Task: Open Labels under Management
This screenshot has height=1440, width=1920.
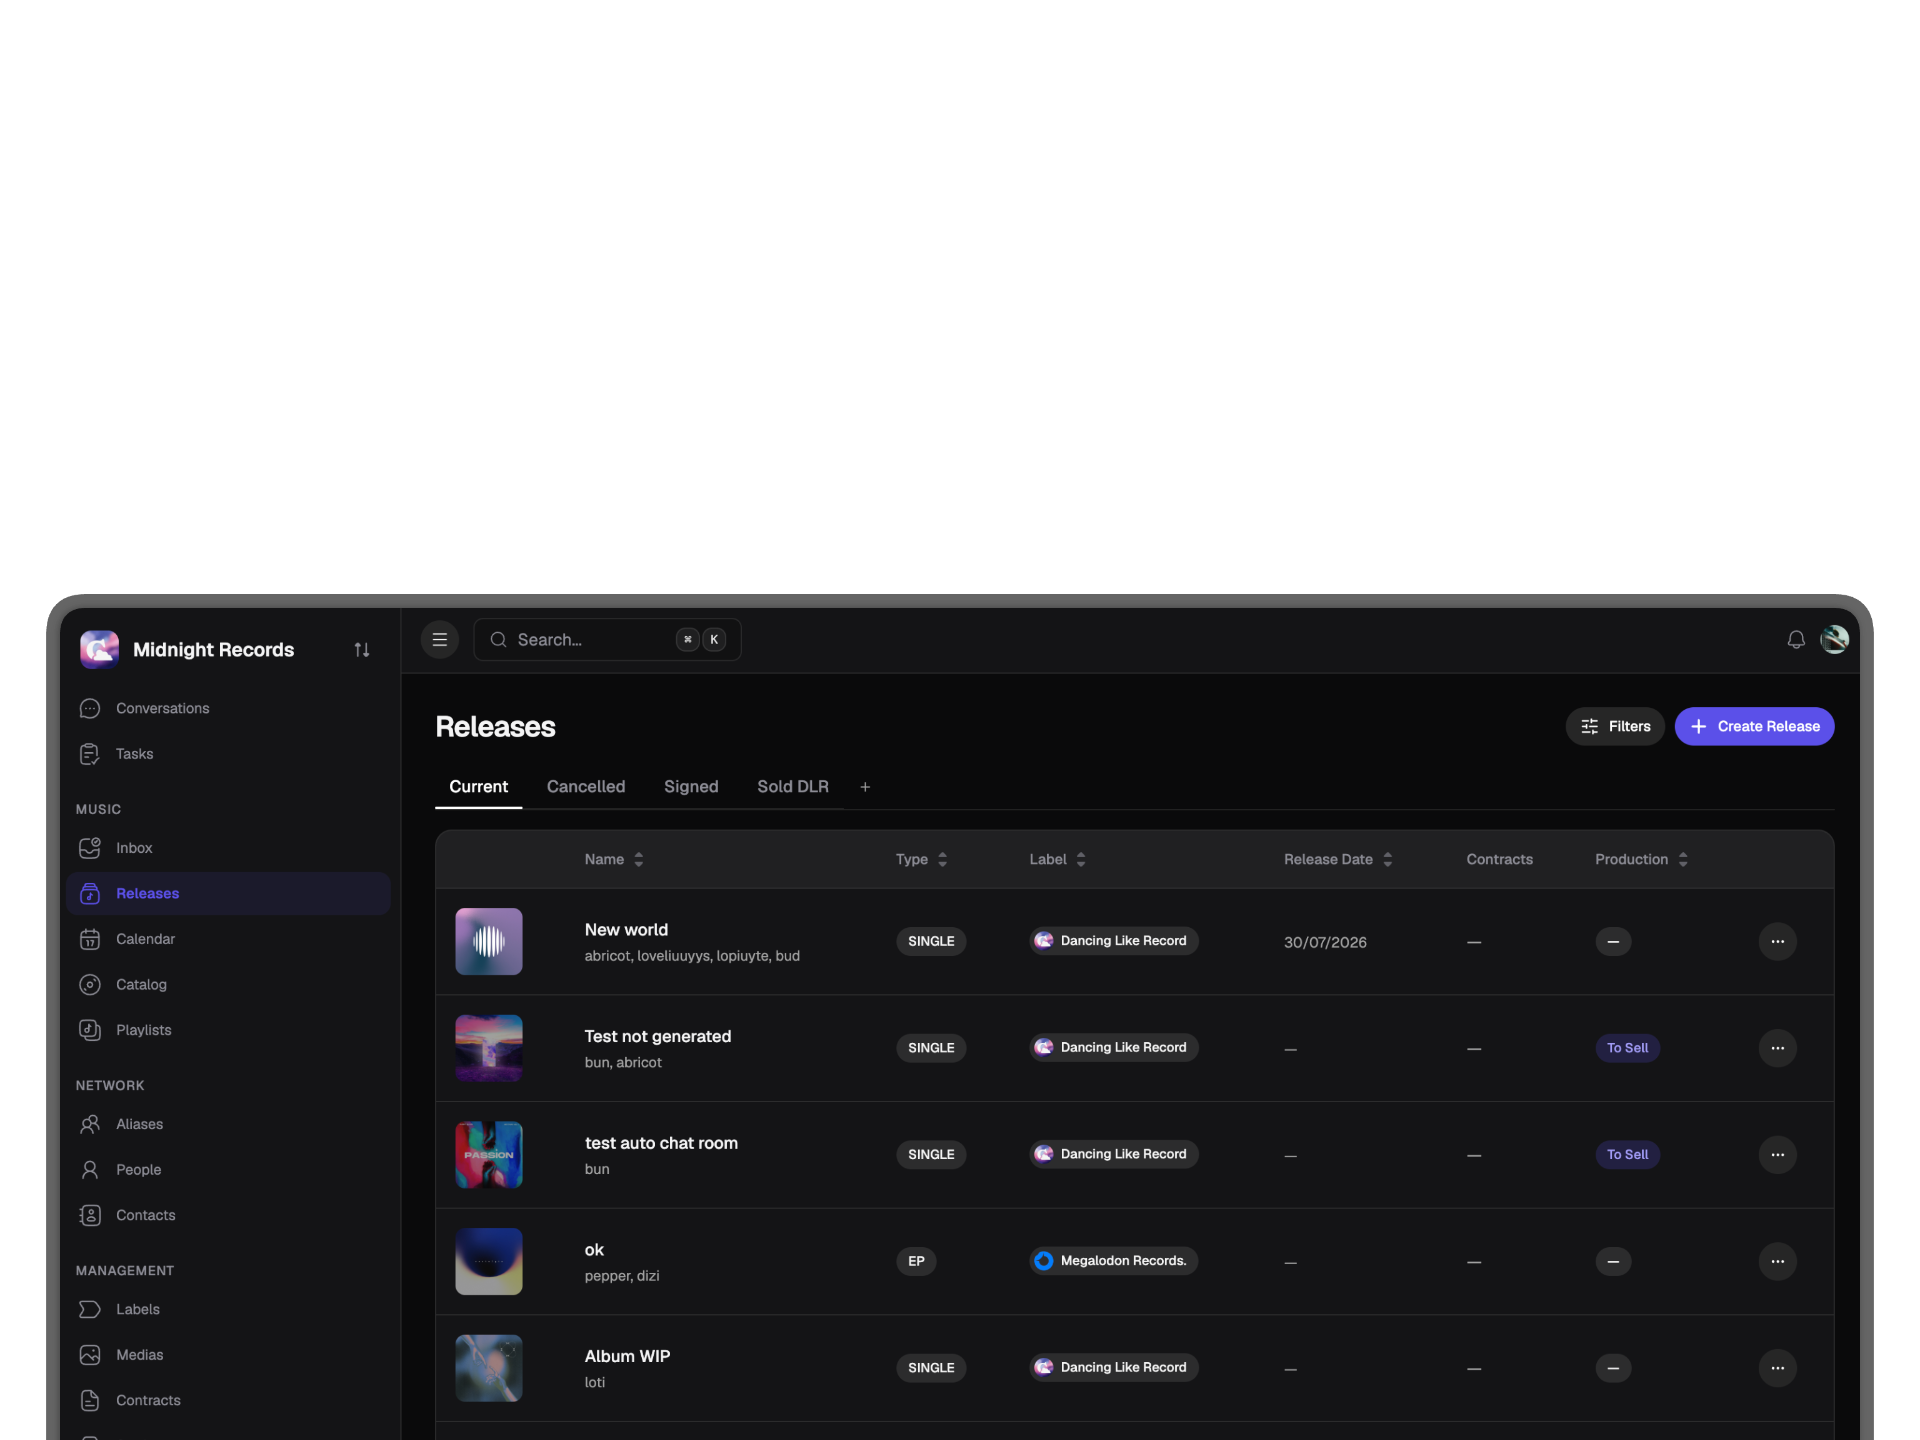Action: [228, 1309]
